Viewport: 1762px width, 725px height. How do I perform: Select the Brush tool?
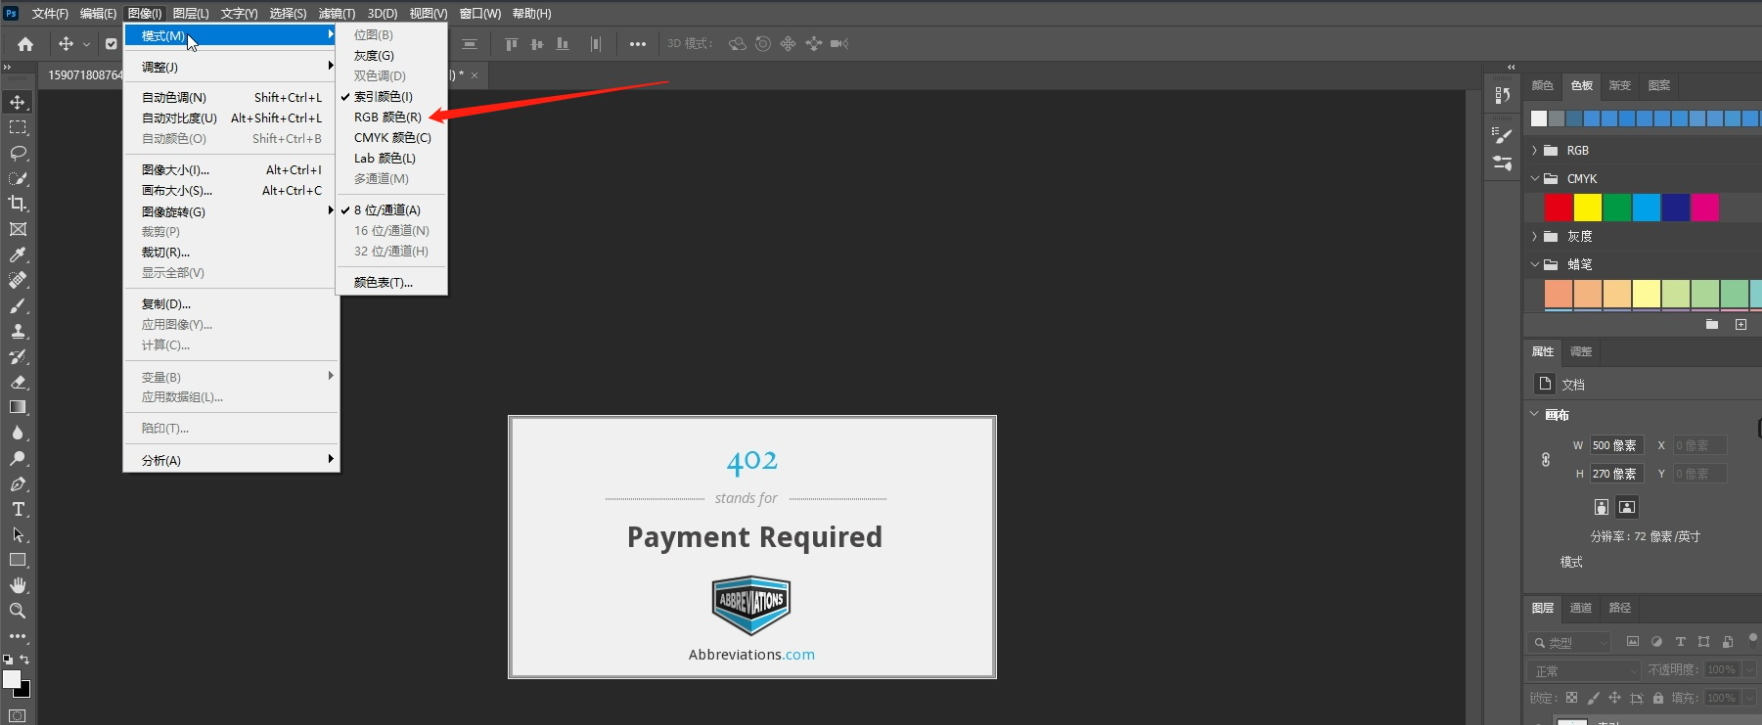[18, 306]
